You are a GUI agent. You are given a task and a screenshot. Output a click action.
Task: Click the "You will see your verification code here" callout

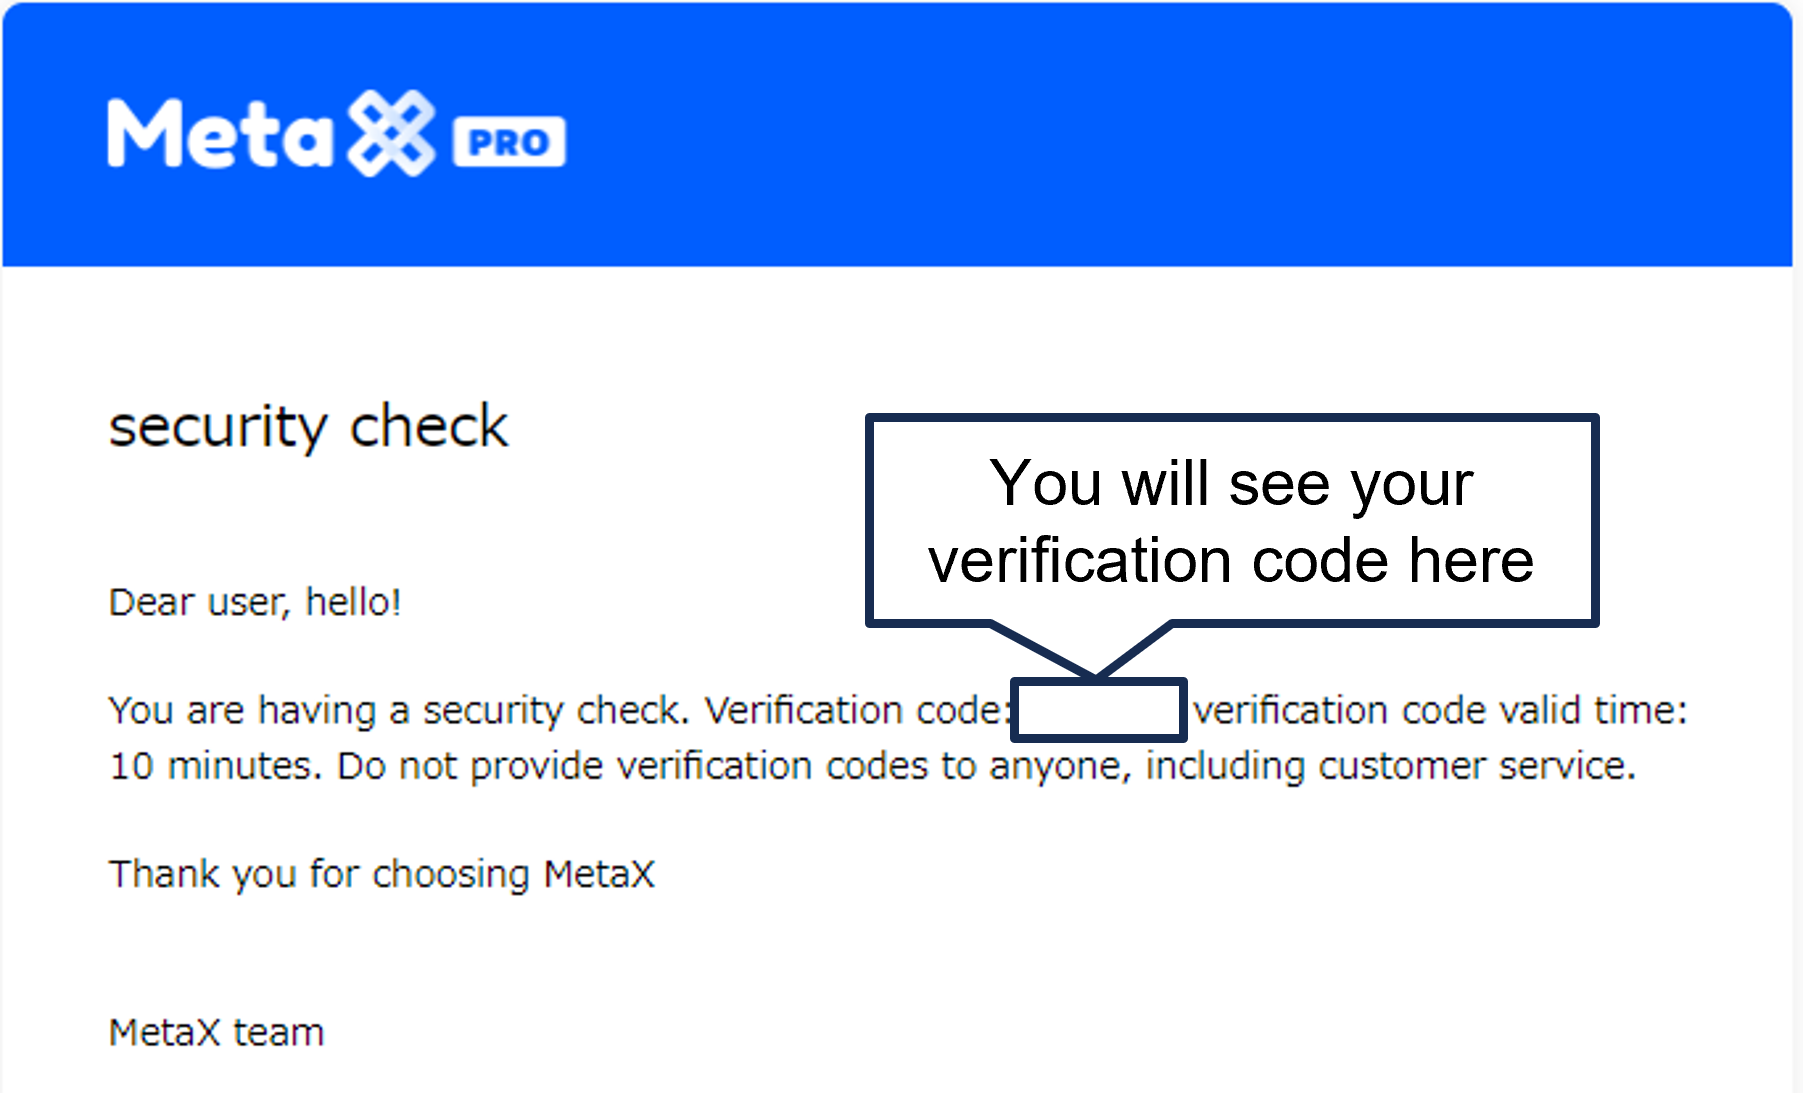point(1231,521)
